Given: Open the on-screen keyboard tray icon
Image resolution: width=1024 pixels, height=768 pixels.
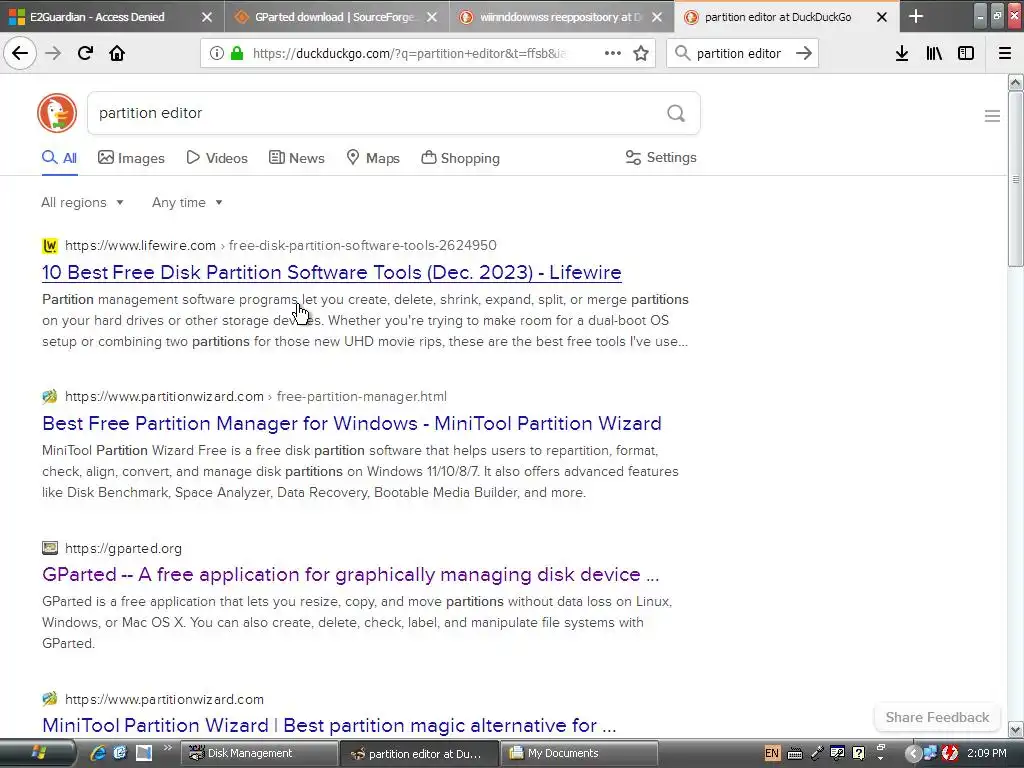Looking at the screenshot, I should tap(795, 753).
